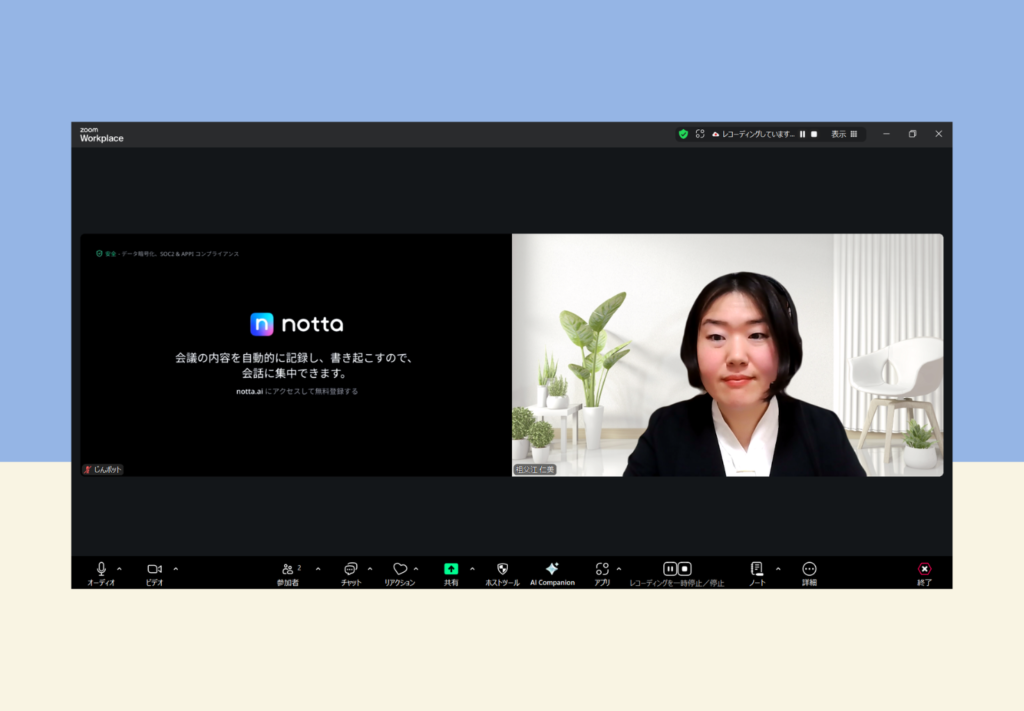1024x711 pixels.
Task: Launch AI Companion from the toolbar
Action: point(552,569)
